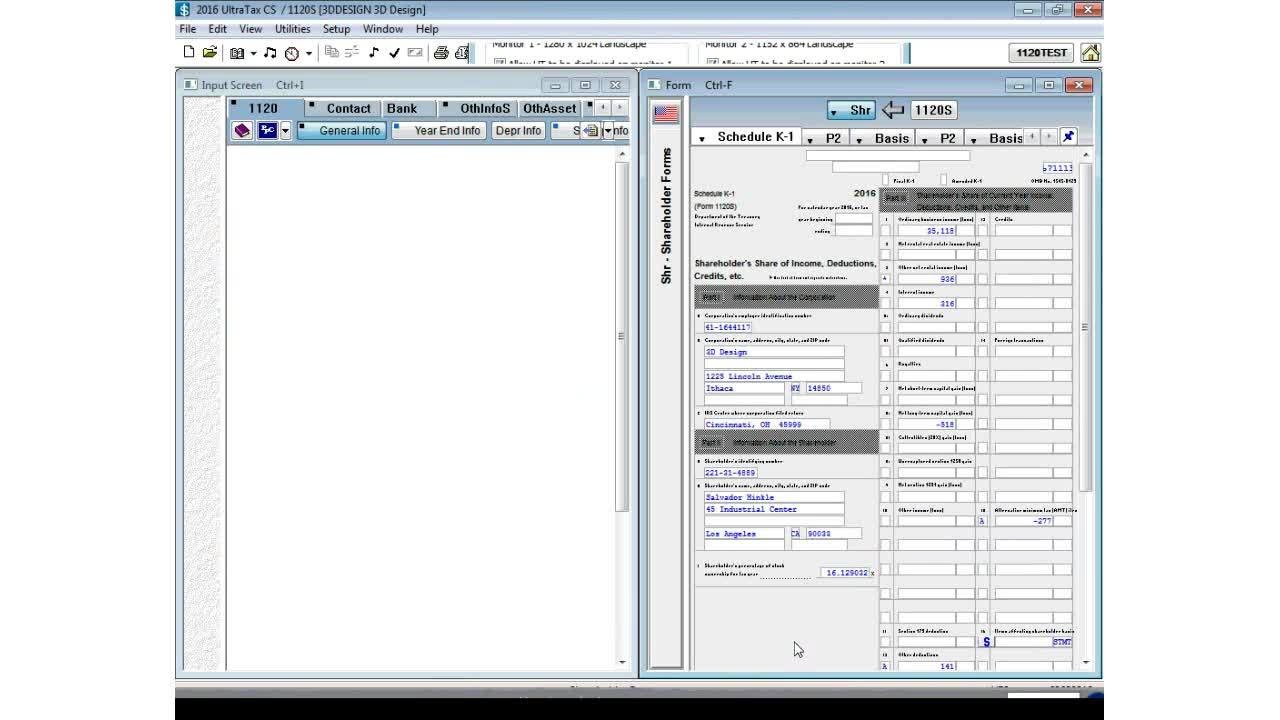The height and width of the screenshot is (720, 1280).
Task: Click the checkmark icon in toolbar
Action: (x=394, y=53)
